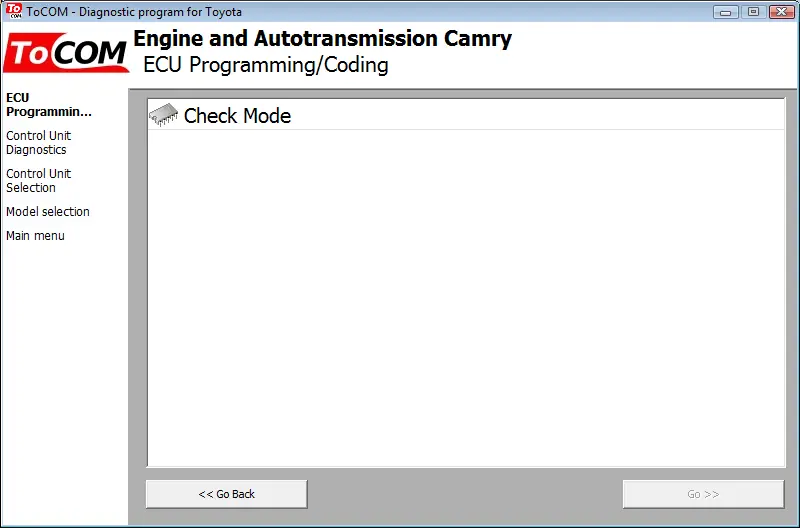Close the ToCOM diagnostic program window
Image resolution: width=800 pixels, height=528 pixels.
(x=781, y=12)
